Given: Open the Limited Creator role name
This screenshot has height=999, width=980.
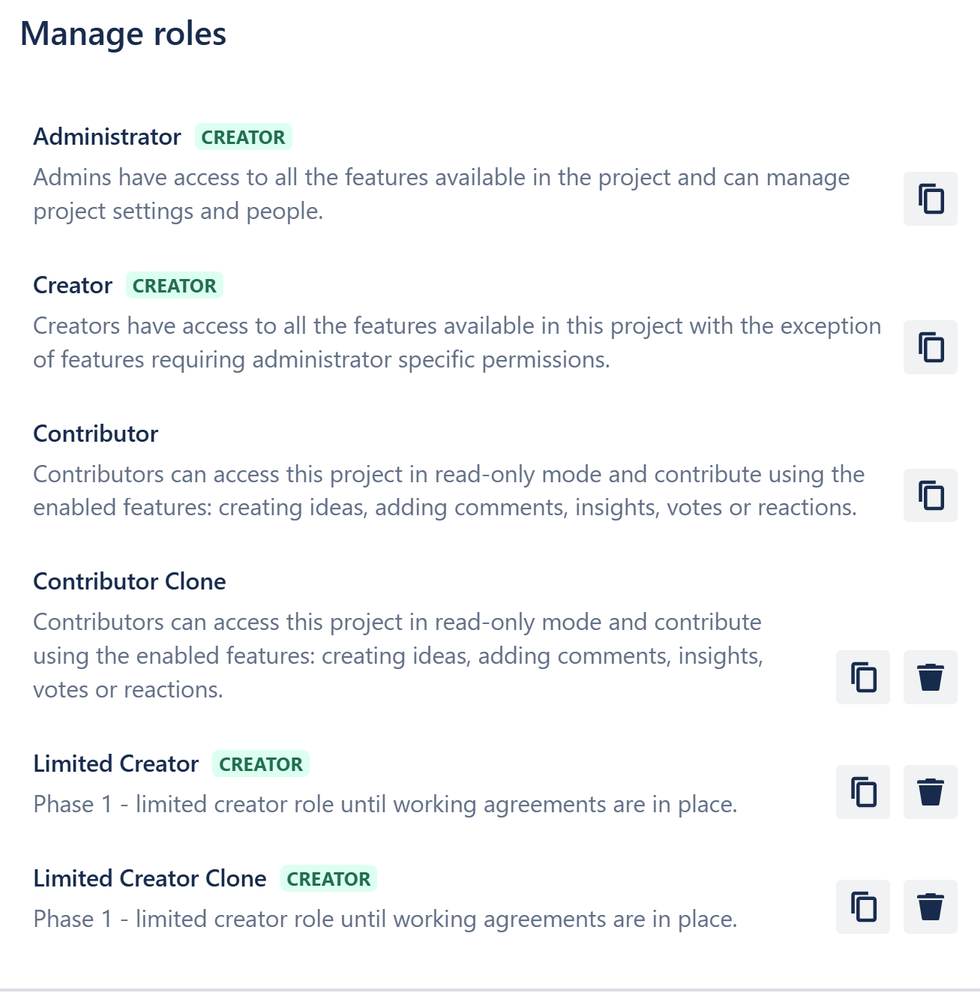Looking at the screenshot, I should click(x=116, y=764).
